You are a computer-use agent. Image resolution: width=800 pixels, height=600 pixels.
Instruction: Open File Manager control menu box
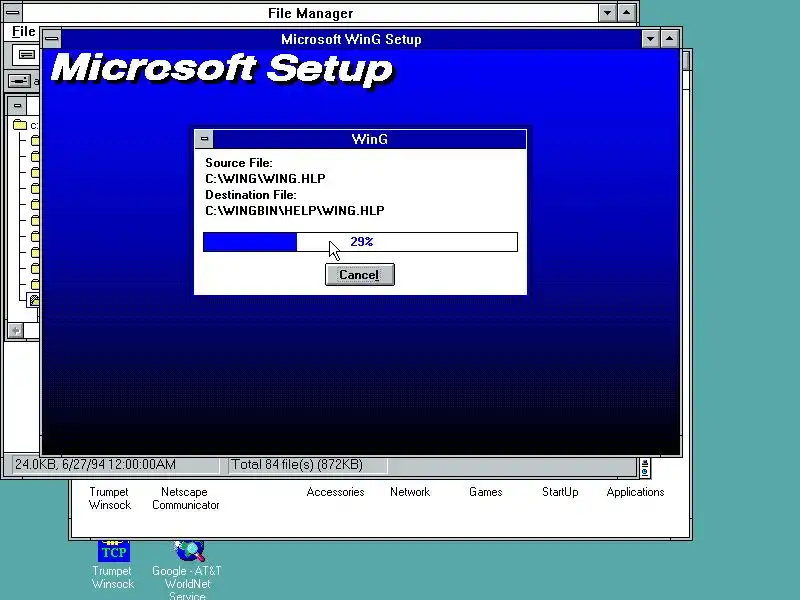13,11
